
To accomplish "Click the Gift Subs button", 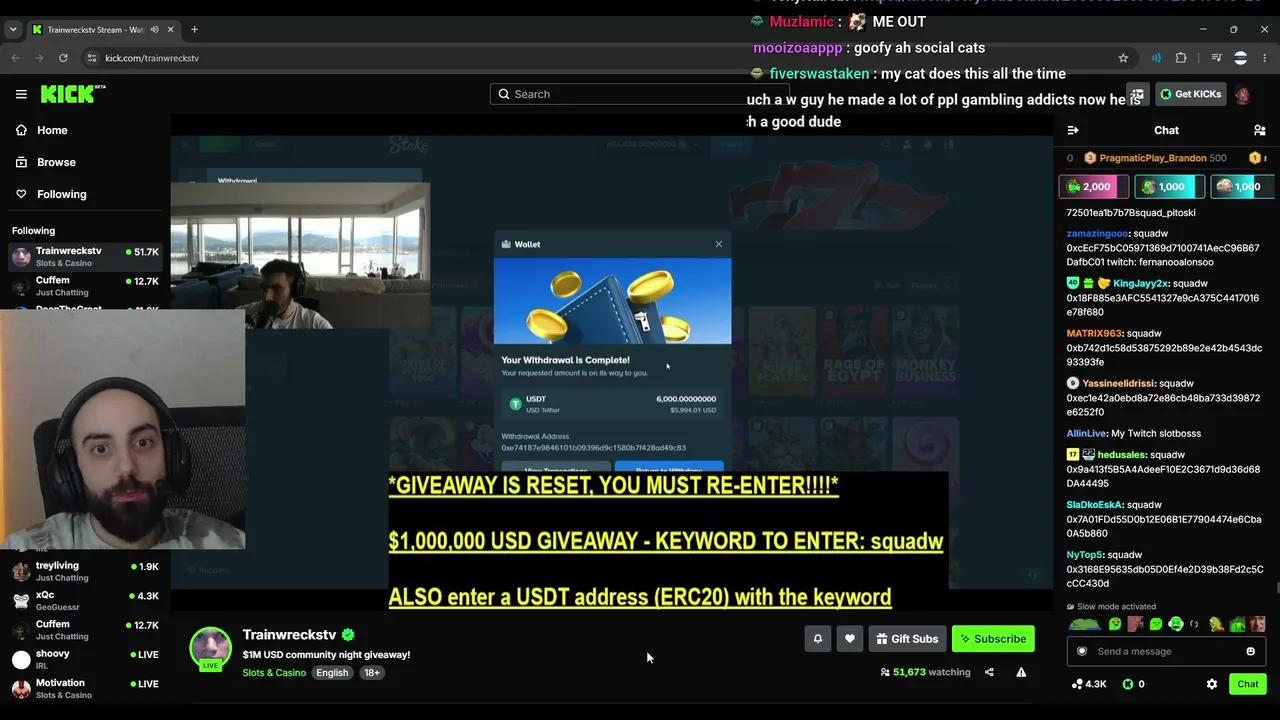I will click(x=907, y=639).
